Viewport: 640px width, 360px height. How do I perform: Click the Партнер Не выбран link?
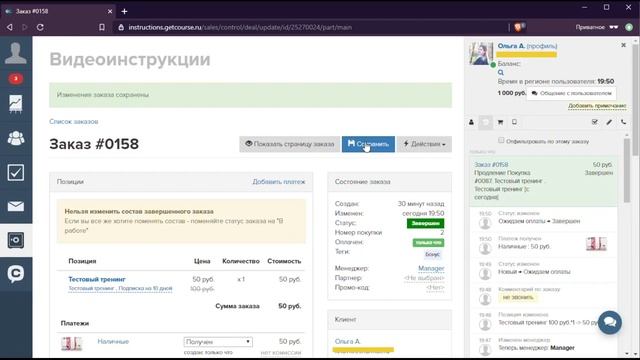pos(424,278)
